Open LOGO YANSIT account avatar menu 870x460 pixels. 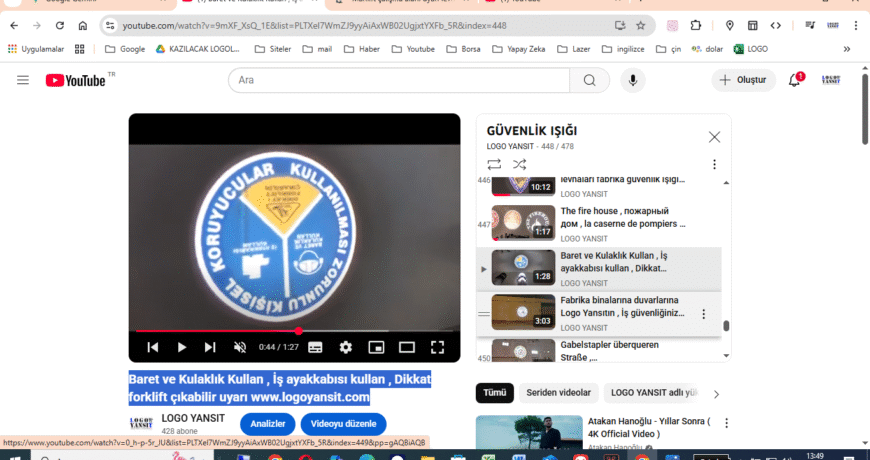831,80
